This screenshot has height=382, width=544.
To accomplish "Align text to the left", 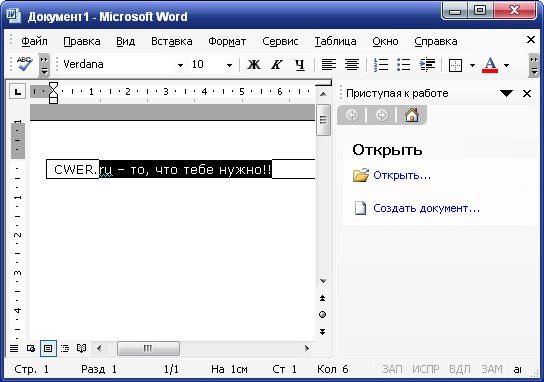I will coord(329,65).
